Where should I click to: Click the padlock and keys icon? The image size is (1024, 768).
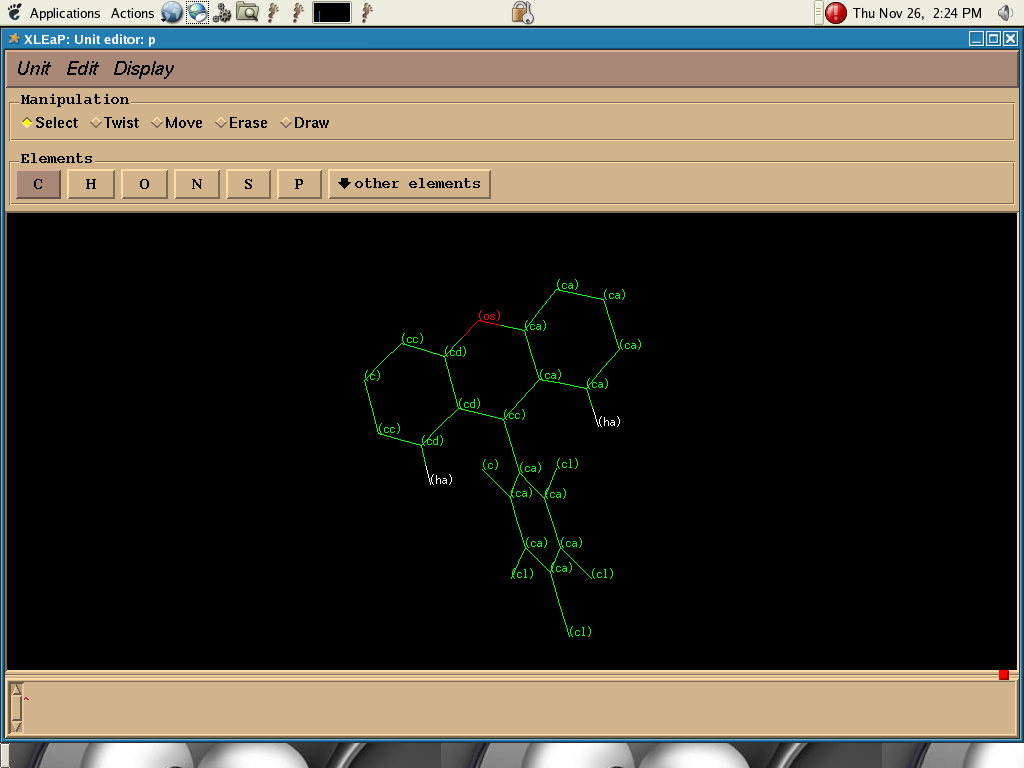point(521,12)
